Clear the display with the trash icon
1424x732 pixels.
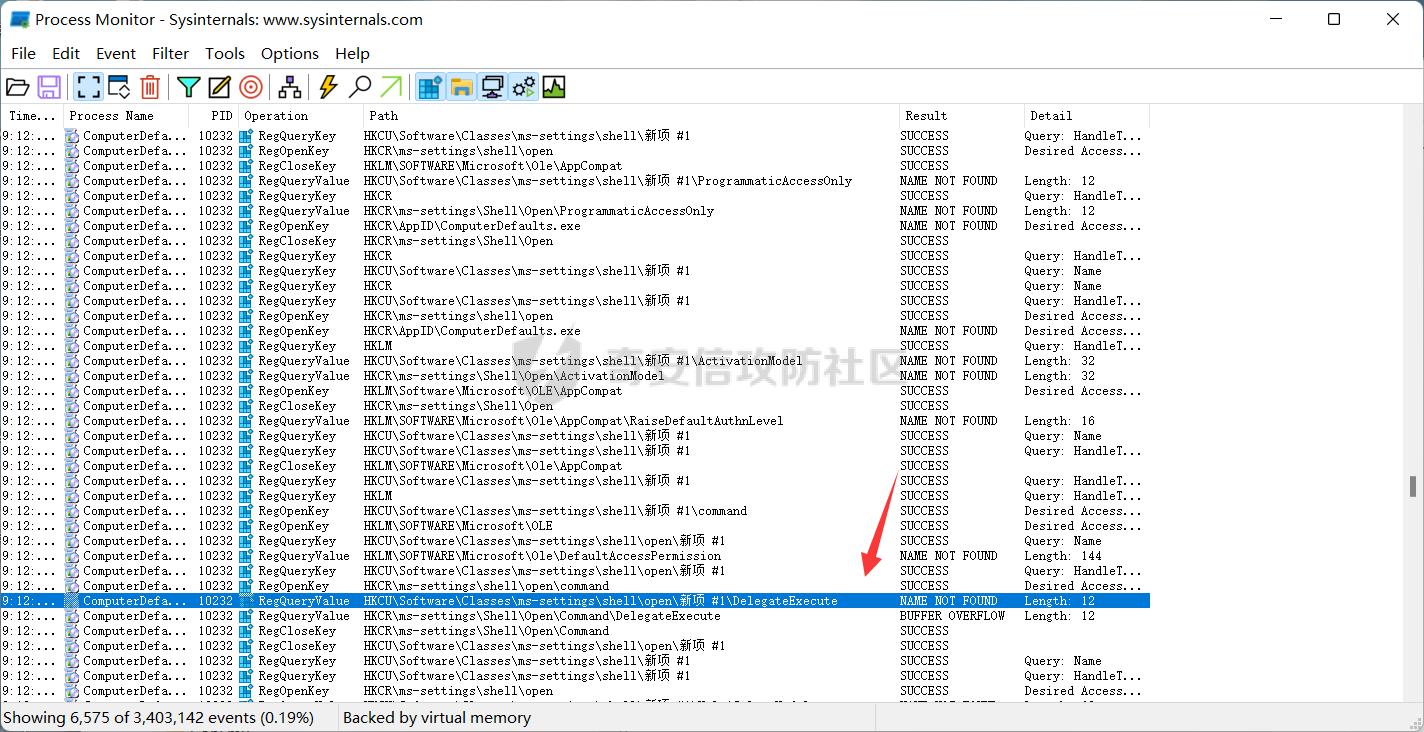tap(150, 87)
